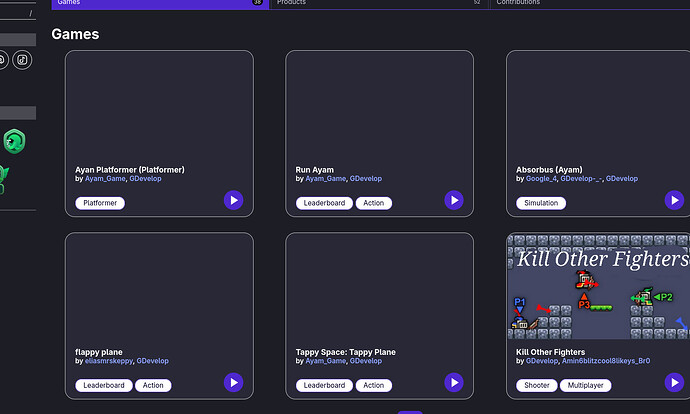Click the Multiplayer tag
This screenshot has height=414, width=690.
[x=586, y=385]
